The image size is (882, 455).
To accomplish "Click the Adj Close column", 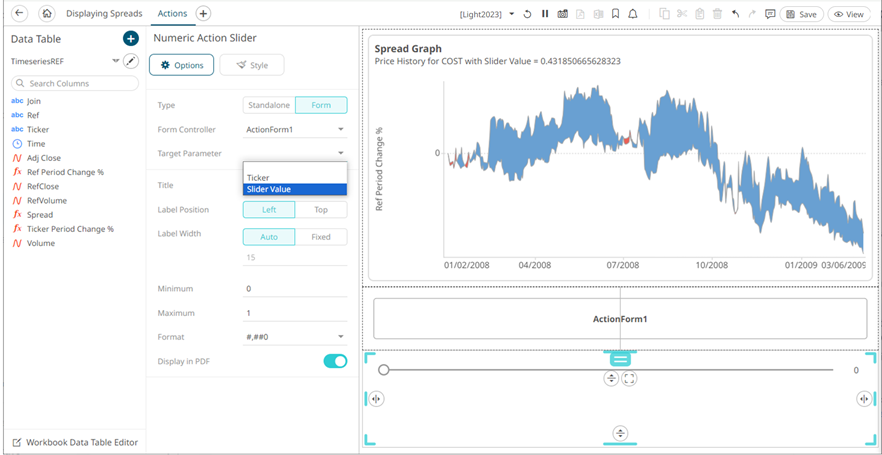I will [x=44, y=158].
